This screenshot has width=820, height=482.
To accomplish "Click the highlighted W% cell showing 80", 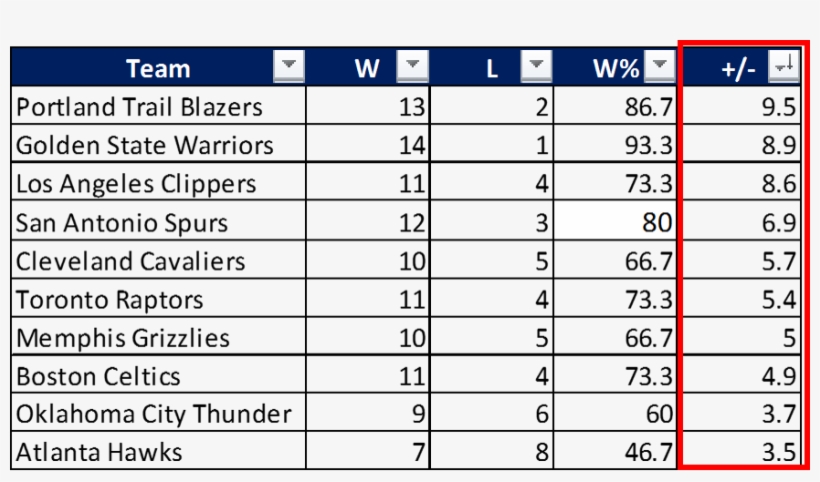I will click(x=616, y=222).
